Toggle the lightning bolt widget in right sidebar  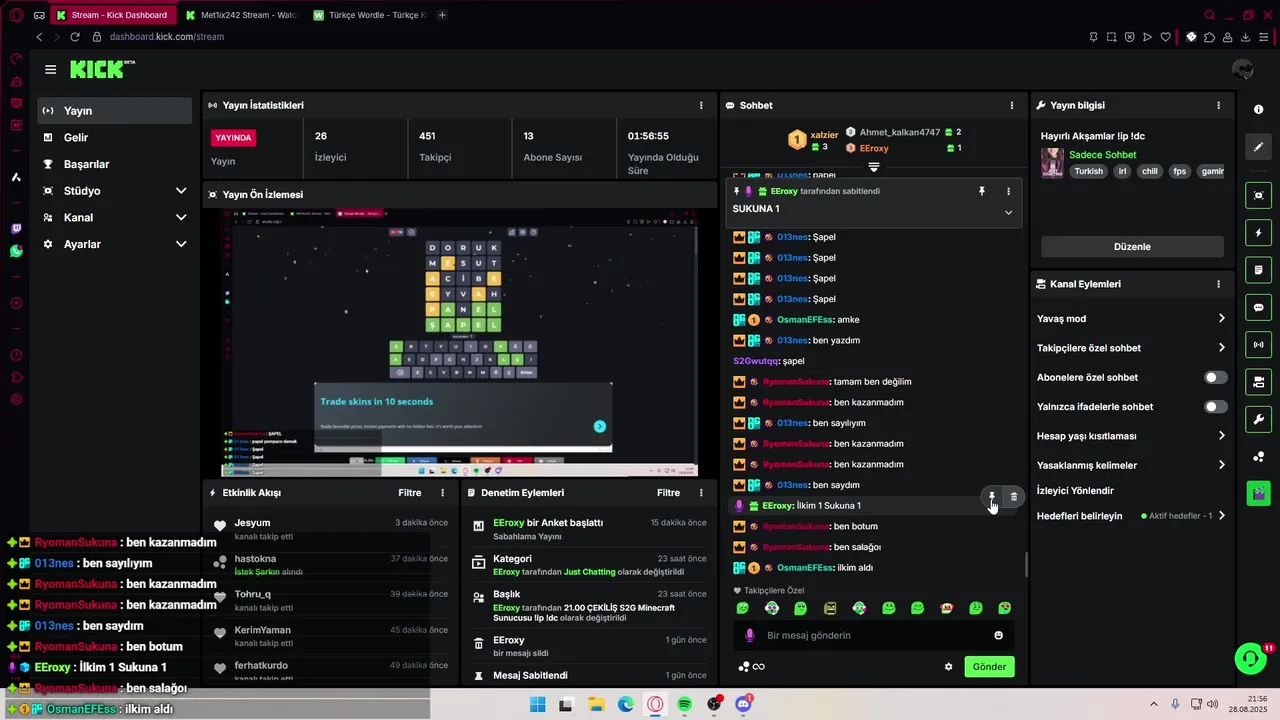(x=1258, y=233)
